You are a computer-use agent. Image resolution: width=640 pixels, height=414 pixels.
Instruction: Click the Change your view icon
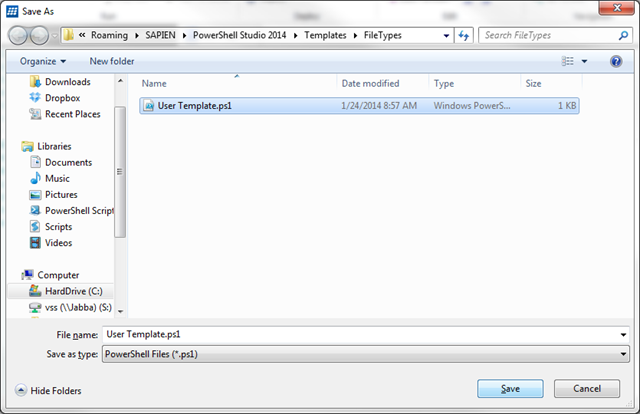pyautogui.click(x=567, y=61)
